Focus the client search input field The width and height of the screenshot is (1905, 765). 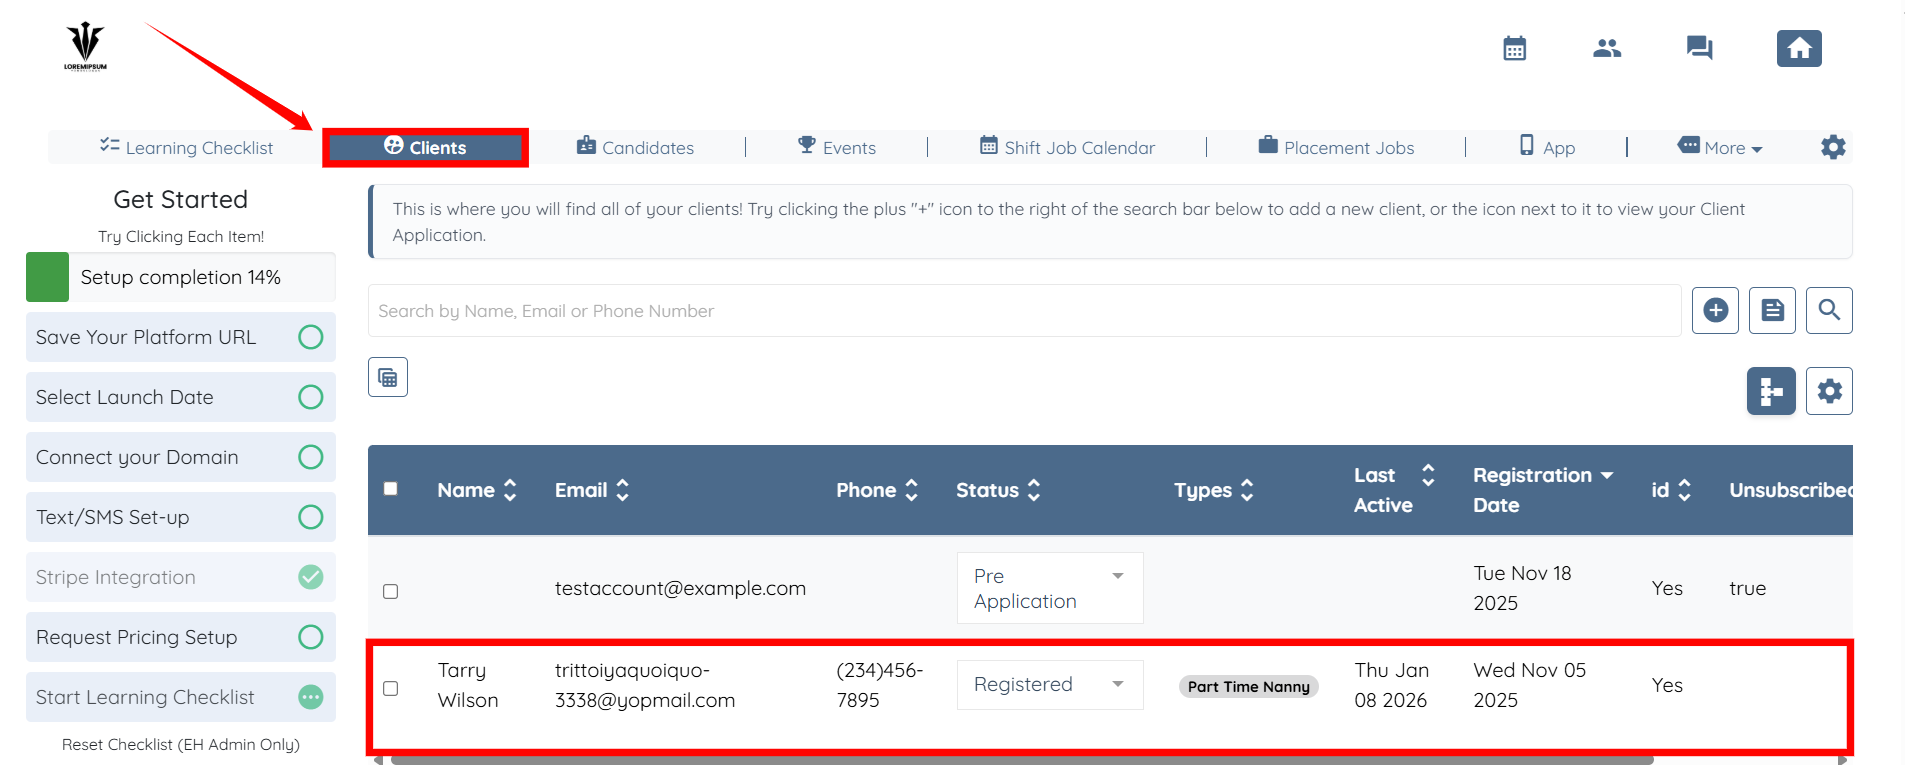(1025, 311)
